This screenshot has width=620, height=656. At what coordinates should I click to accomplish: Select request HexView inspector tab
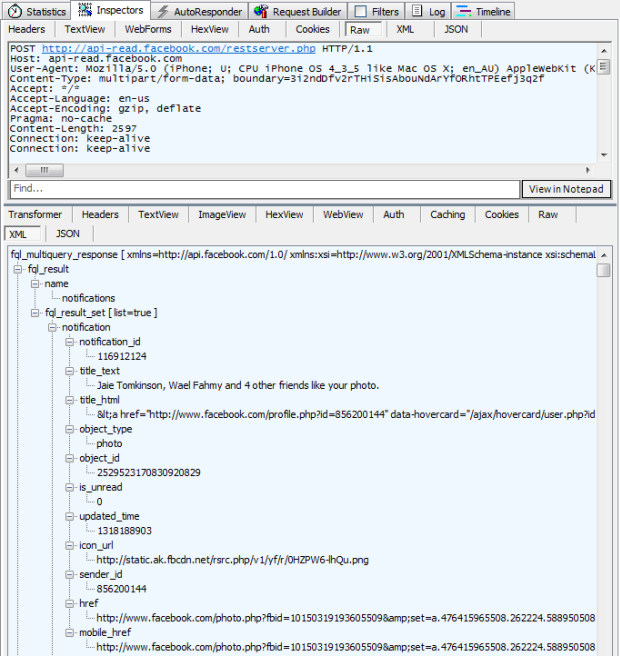pyautogui.click(x=210, y=29)
